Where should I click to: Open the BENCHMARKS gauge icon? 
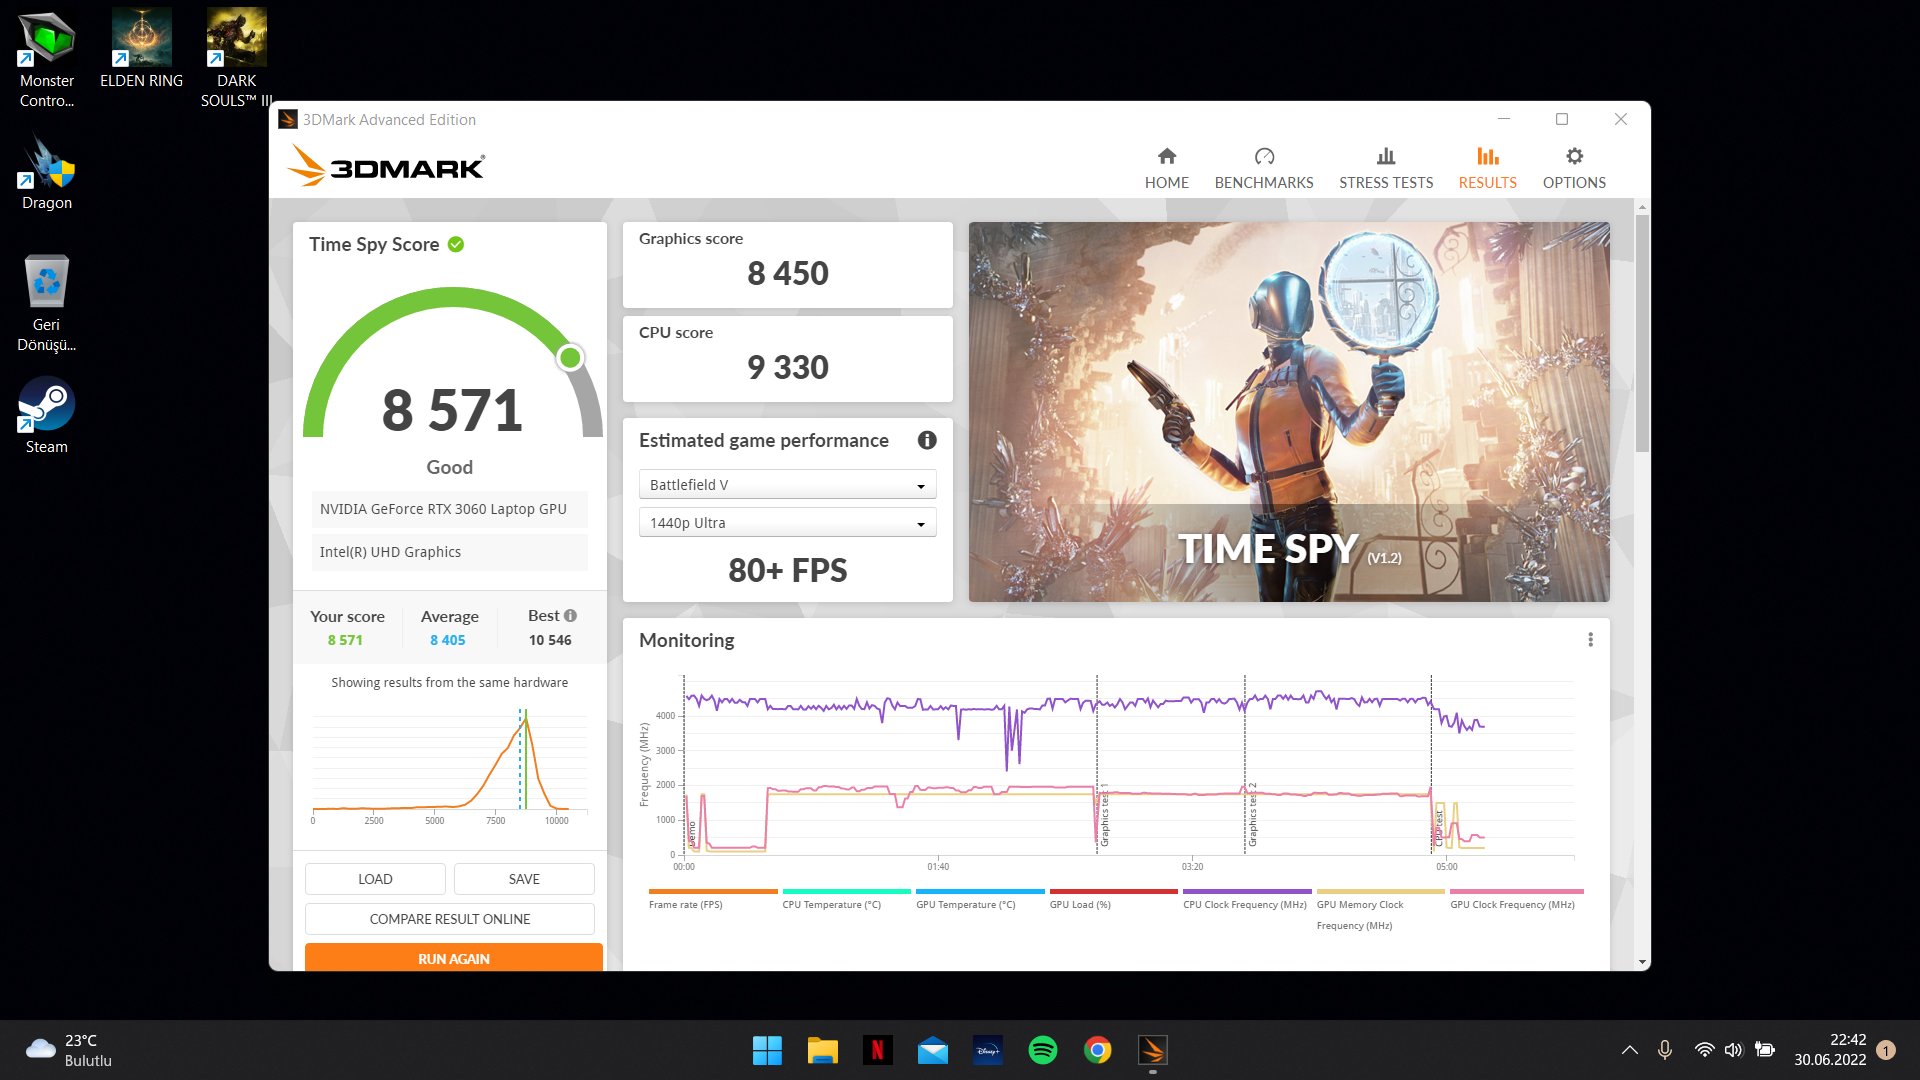[1264, 157]
